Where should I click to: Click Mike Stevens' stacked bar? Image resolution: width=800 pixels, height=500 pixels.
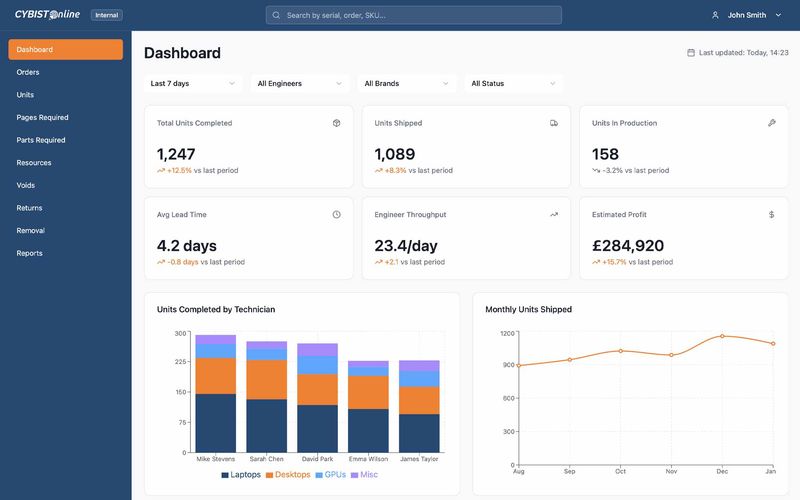coord(216,394)
